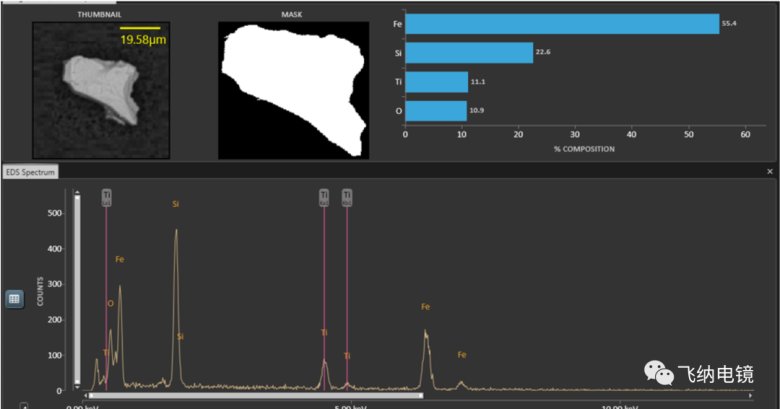Click the up arrow on counts slider
The image size is (780, 409).
coord(76,195)
